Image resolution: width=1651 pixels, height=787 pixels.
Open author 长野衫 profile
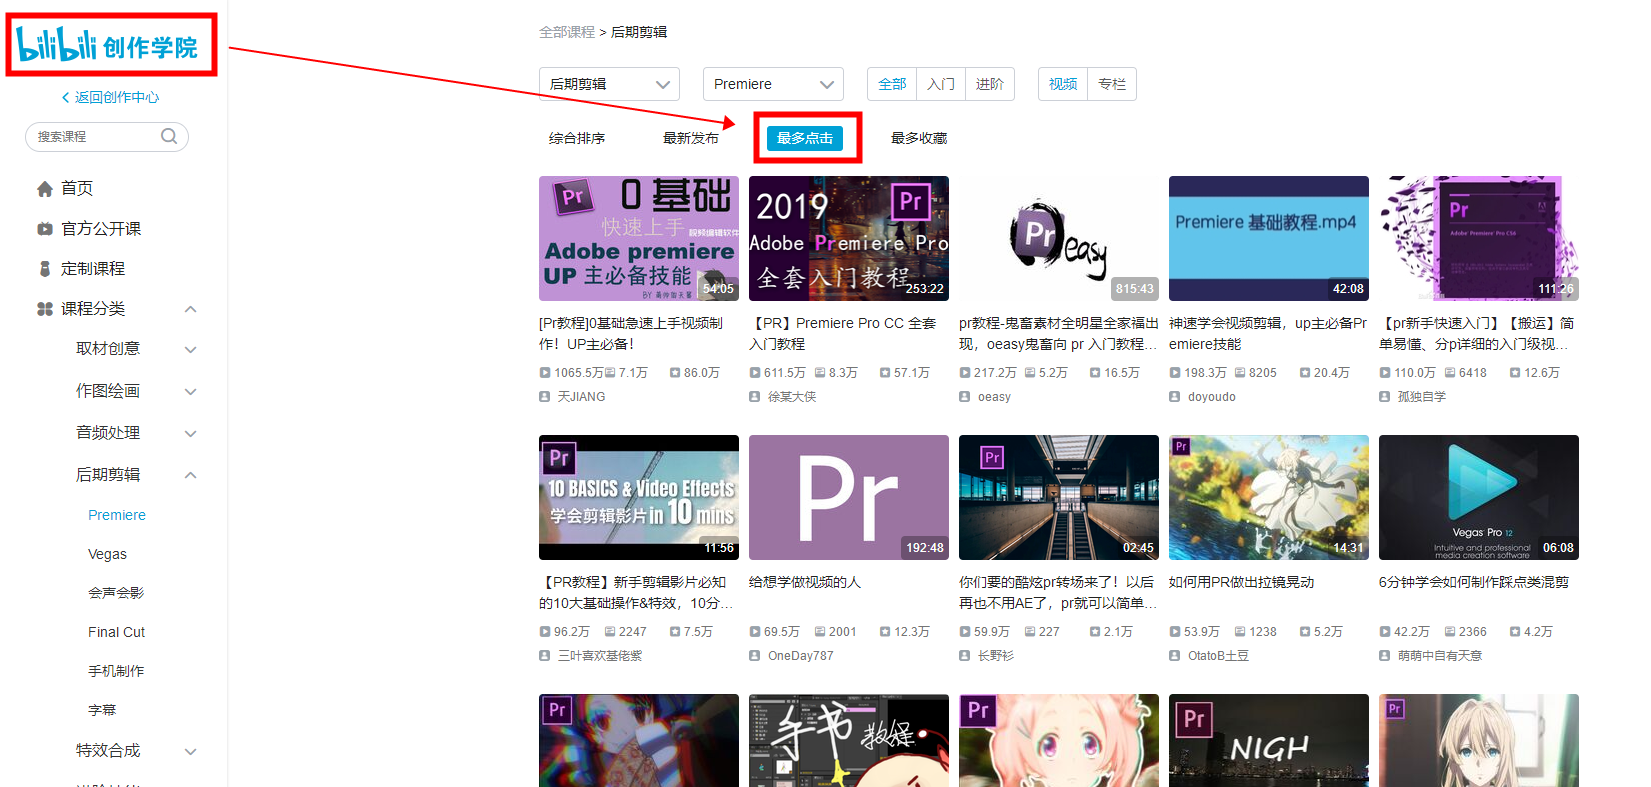[996, 656]
